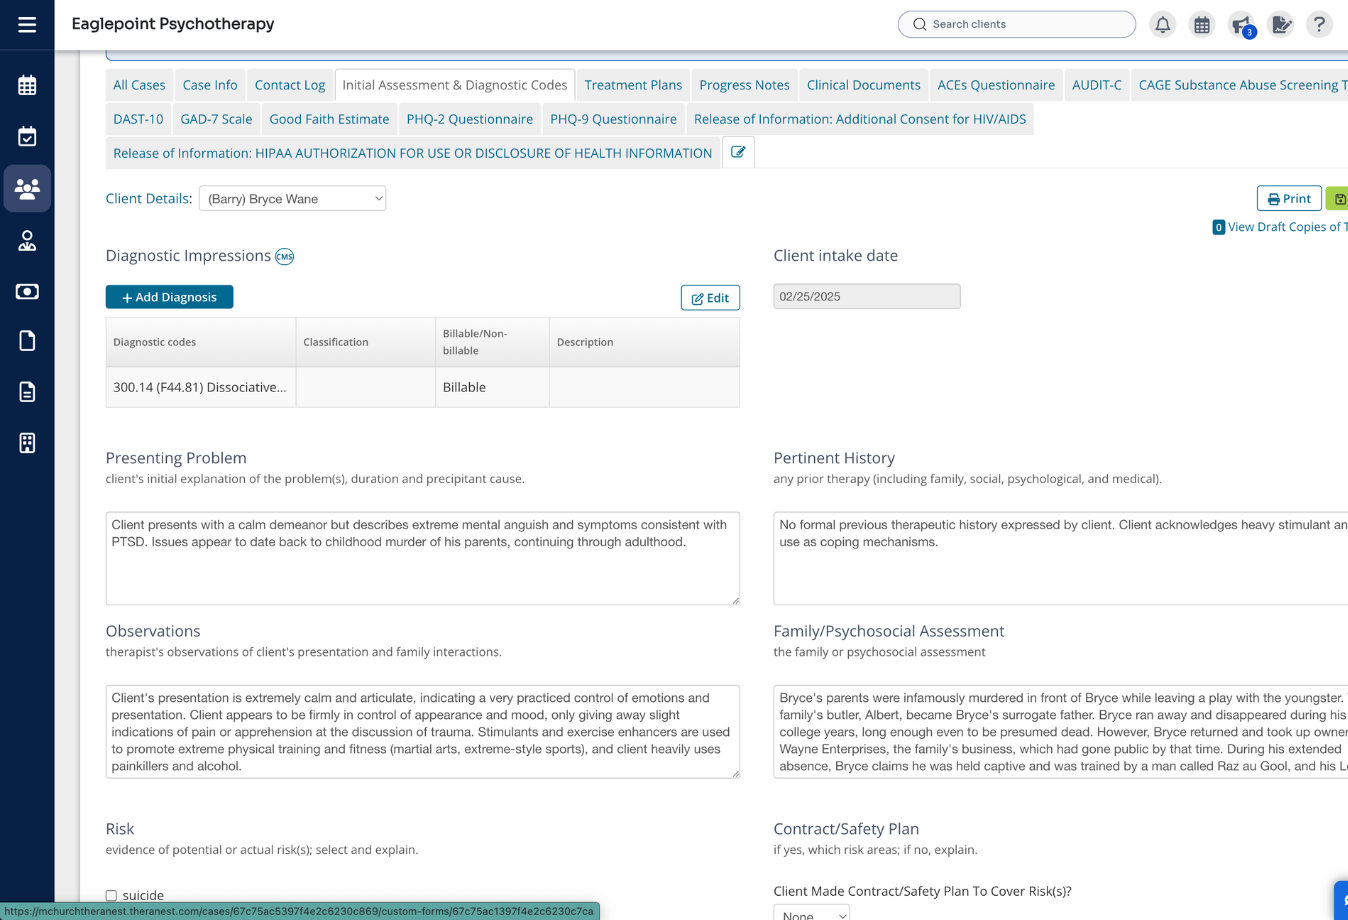
Task: Click into the Observations text box
Action: (423, 731)
